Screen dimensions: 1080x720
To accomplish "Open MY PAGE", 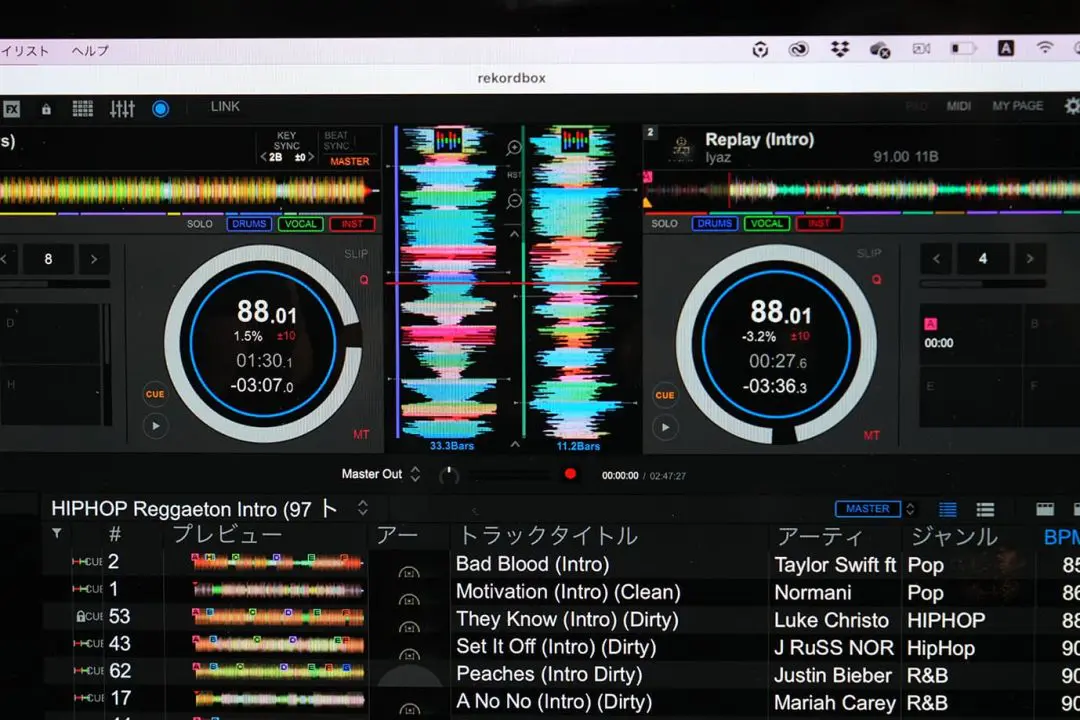I will pos(1017,106).
